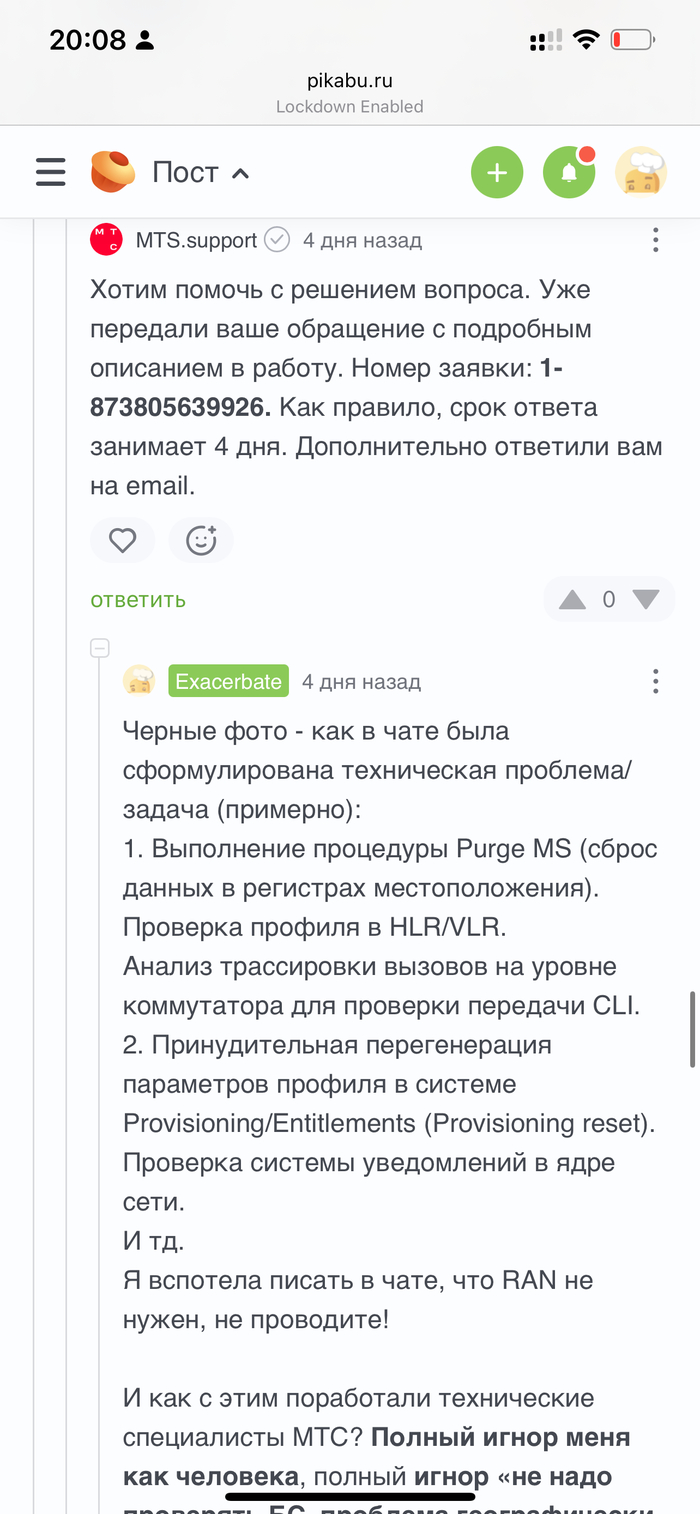
Task: Like the MTS.support comment with the heart
Action: tap(122, 541)
